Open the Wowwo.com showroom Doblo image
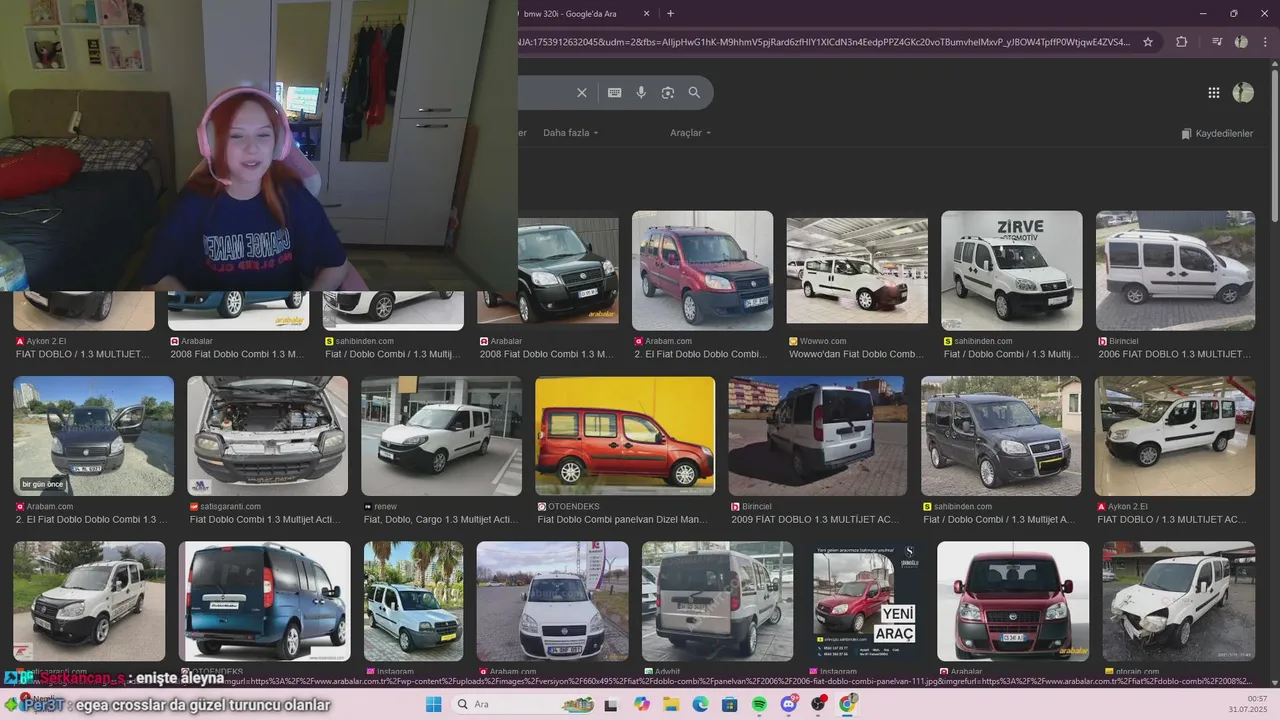This screenshot has width=1280, height=720. [857, 270]
